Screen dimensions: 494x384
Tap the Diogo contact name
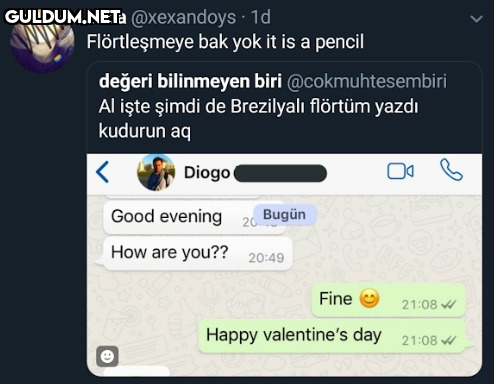(x=207, y=173)
